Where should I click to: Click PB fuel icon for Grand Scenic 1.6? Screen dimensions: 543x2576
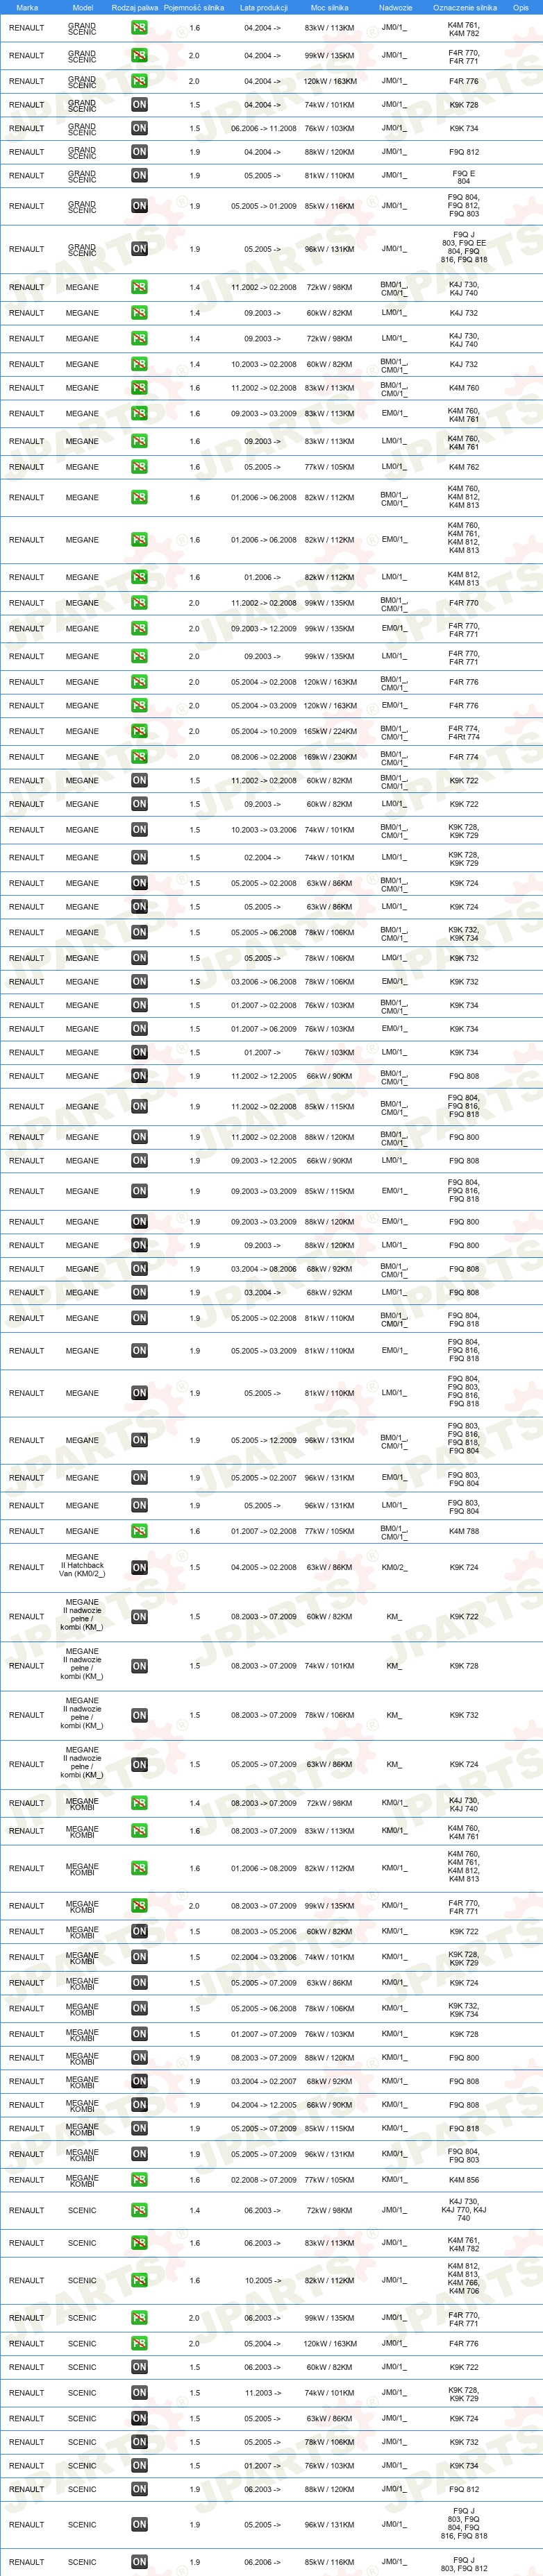[139, 28]
